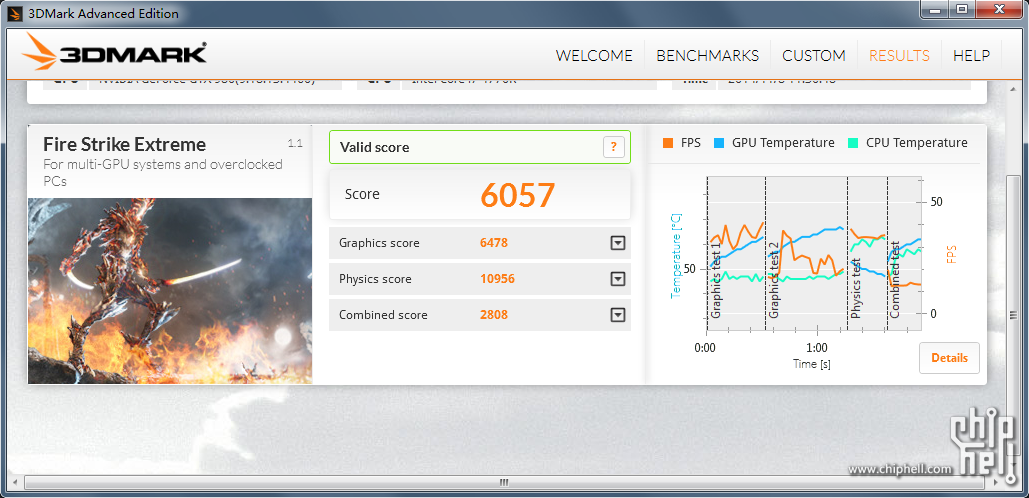Click the horizontal scrollbar left arrow
Viewport: 1029px width, 498px height.
[x=14, y=482]
